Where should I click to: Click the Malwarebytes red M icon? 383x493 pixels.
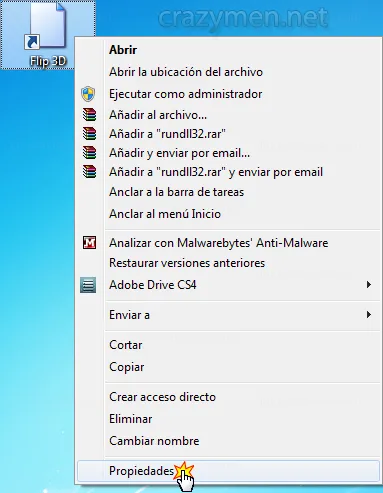tap(89, 243)
